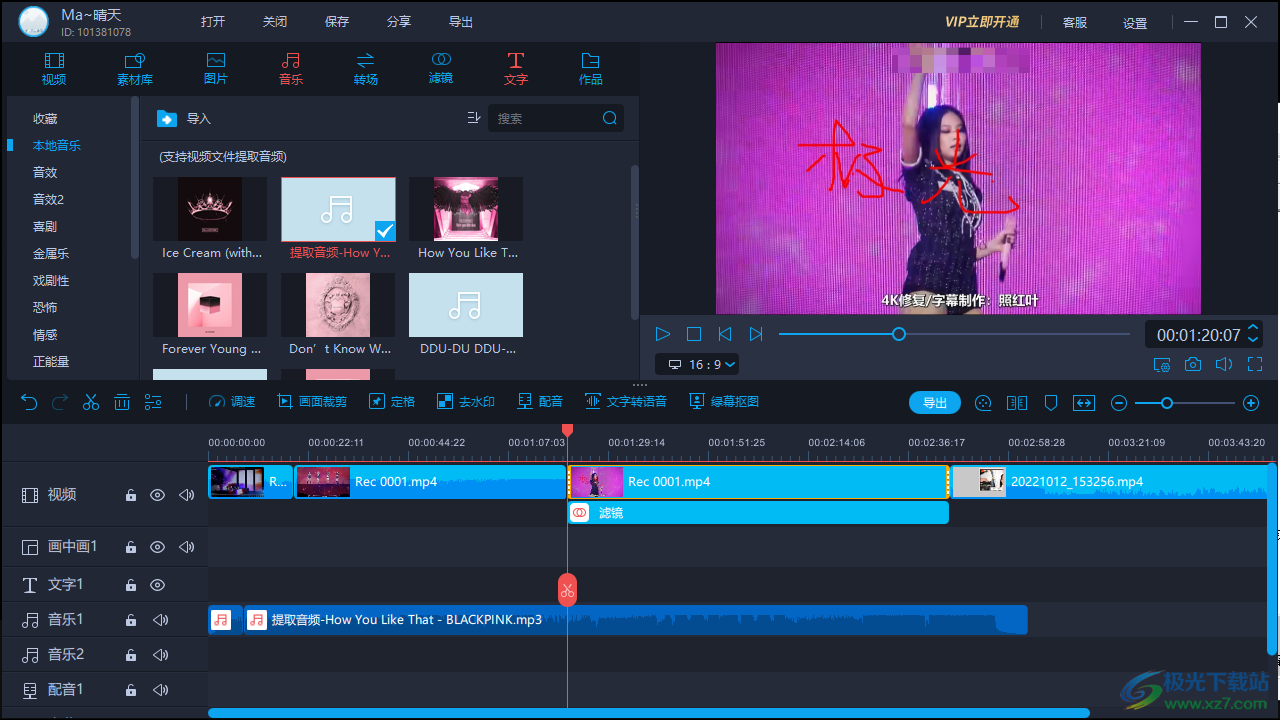
Task: Open the 16:9 aspect ratio dropdown
Action: [x=697, y=364]
